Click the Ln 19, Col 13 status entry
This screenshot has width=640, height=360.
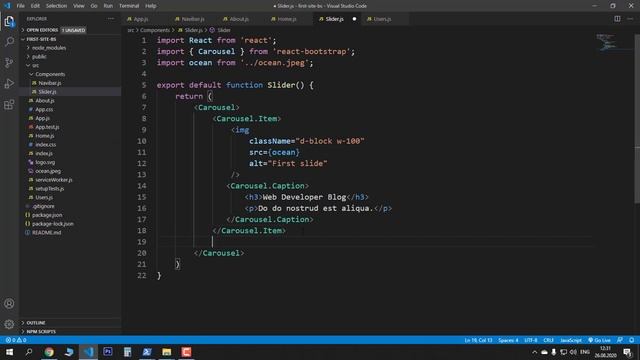click(x=478, y=340)
